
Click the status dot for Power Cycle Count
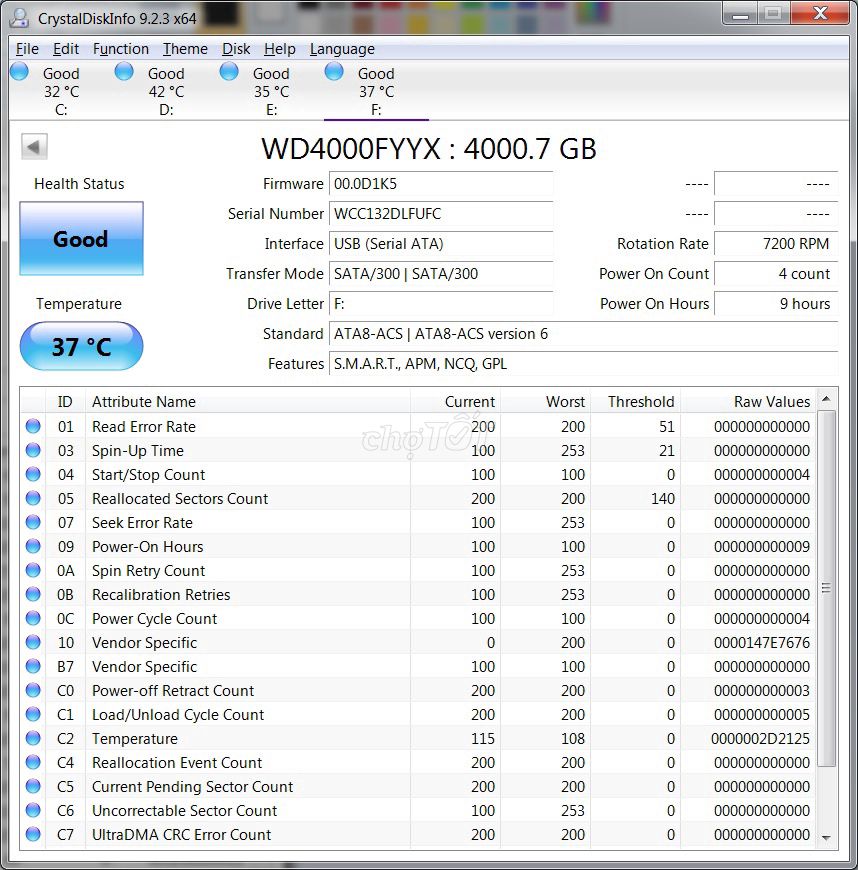point(33,618)
